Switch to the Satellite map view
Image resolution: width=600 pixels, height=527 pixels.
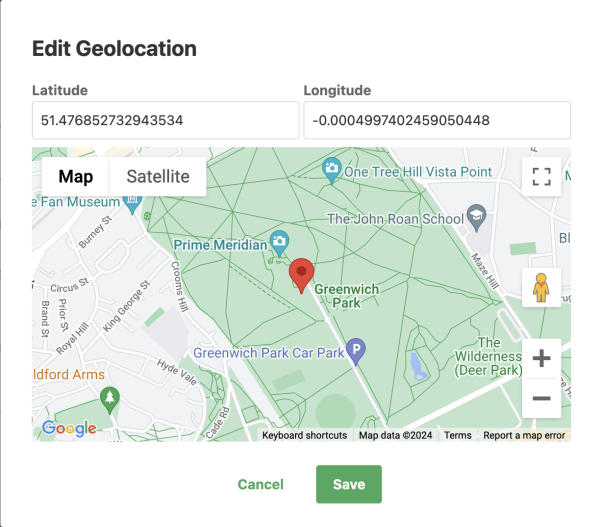tap(157, 177)
